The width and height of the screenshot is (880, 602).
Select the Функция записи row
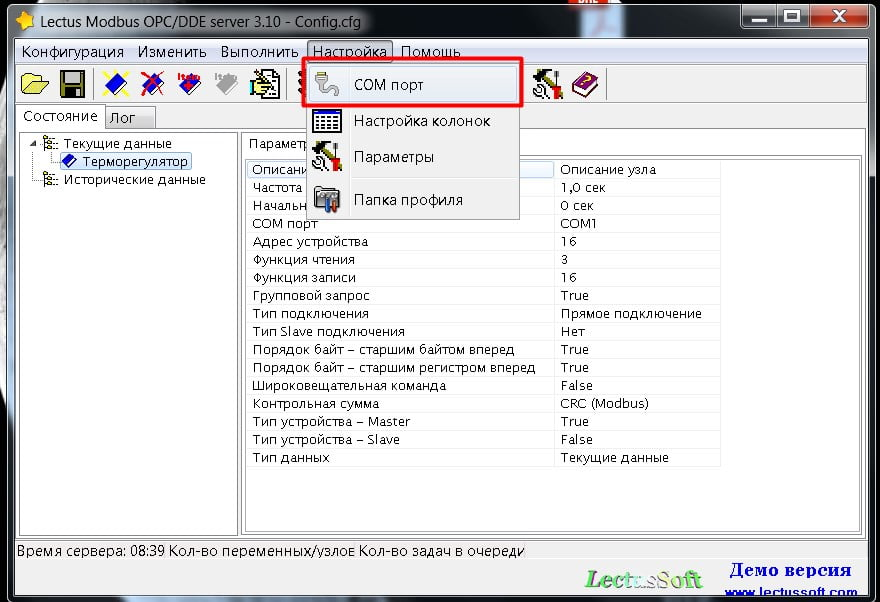483,277
